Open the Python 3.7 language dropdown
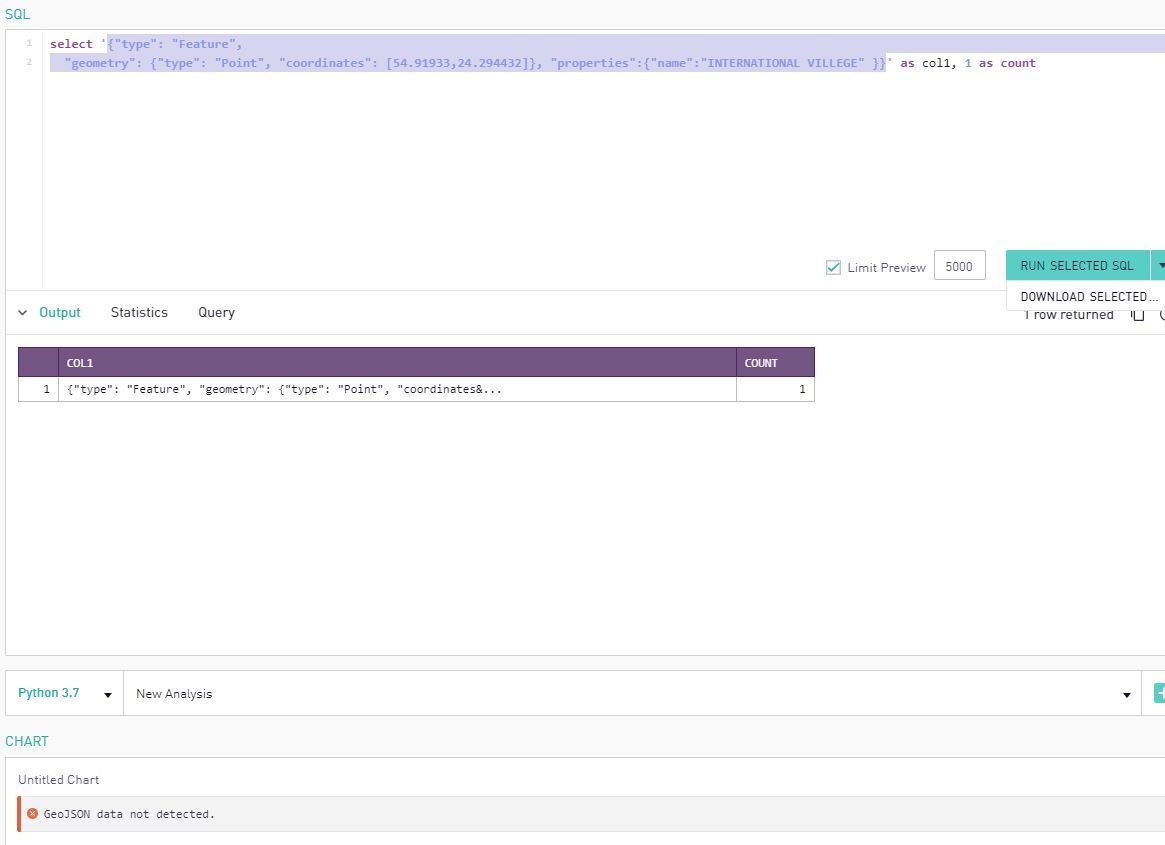 [x=65, y=693]
